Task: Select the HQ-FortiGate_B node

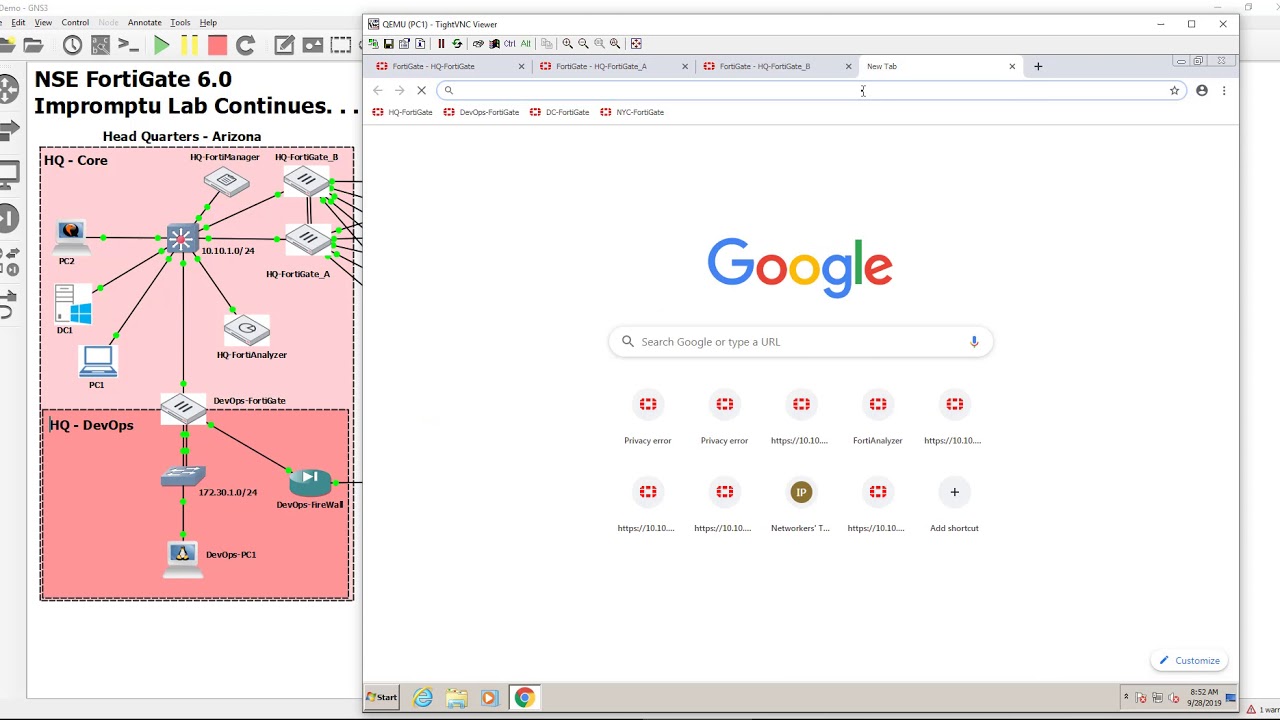Action: tap(306, 181)
